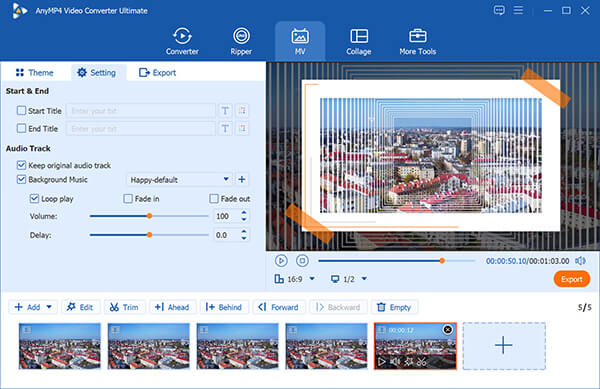Increase the Volume value with up arrow
The image size is (600, 389).
pyautogui.click(x=244, y=213)
